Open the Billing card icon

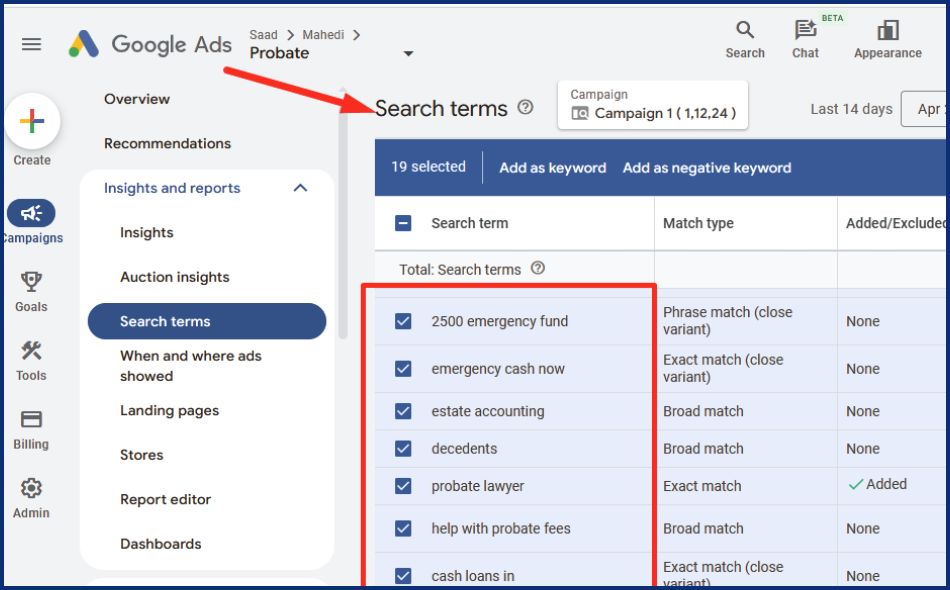[31, 419]
